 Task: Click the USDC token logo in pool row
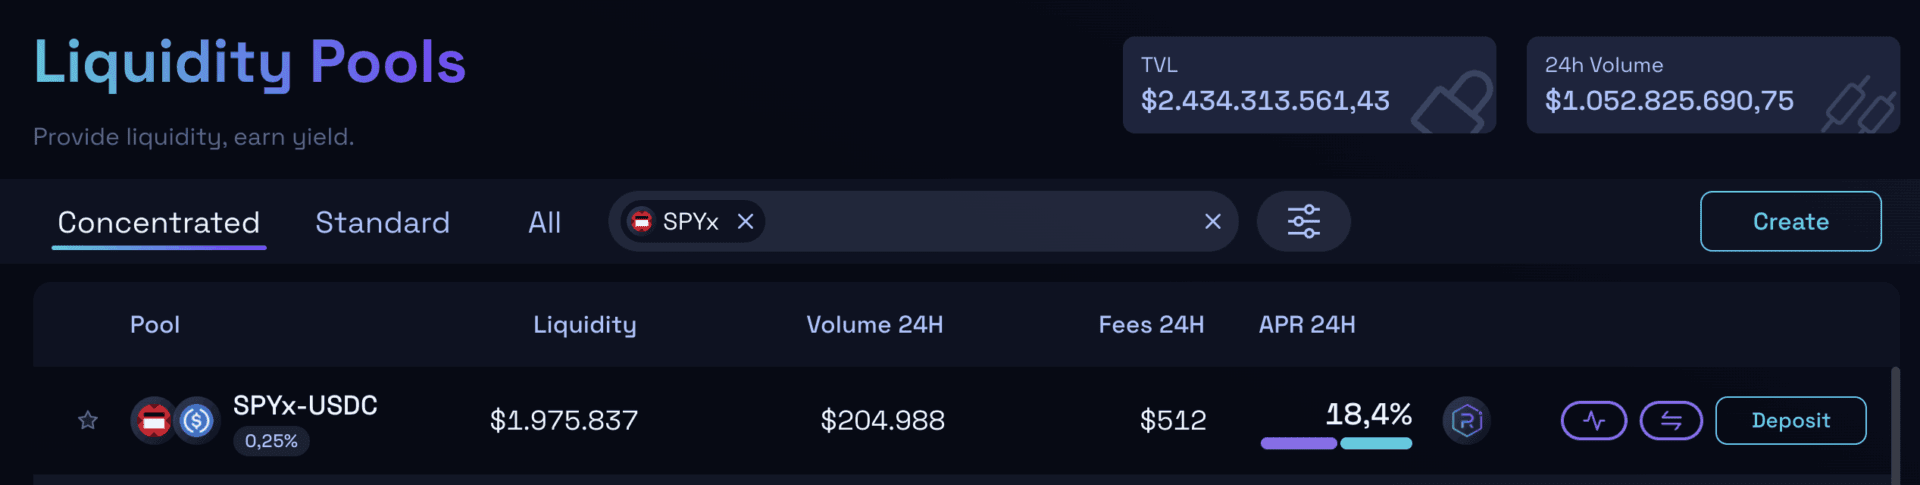click(x=197, y=420)
